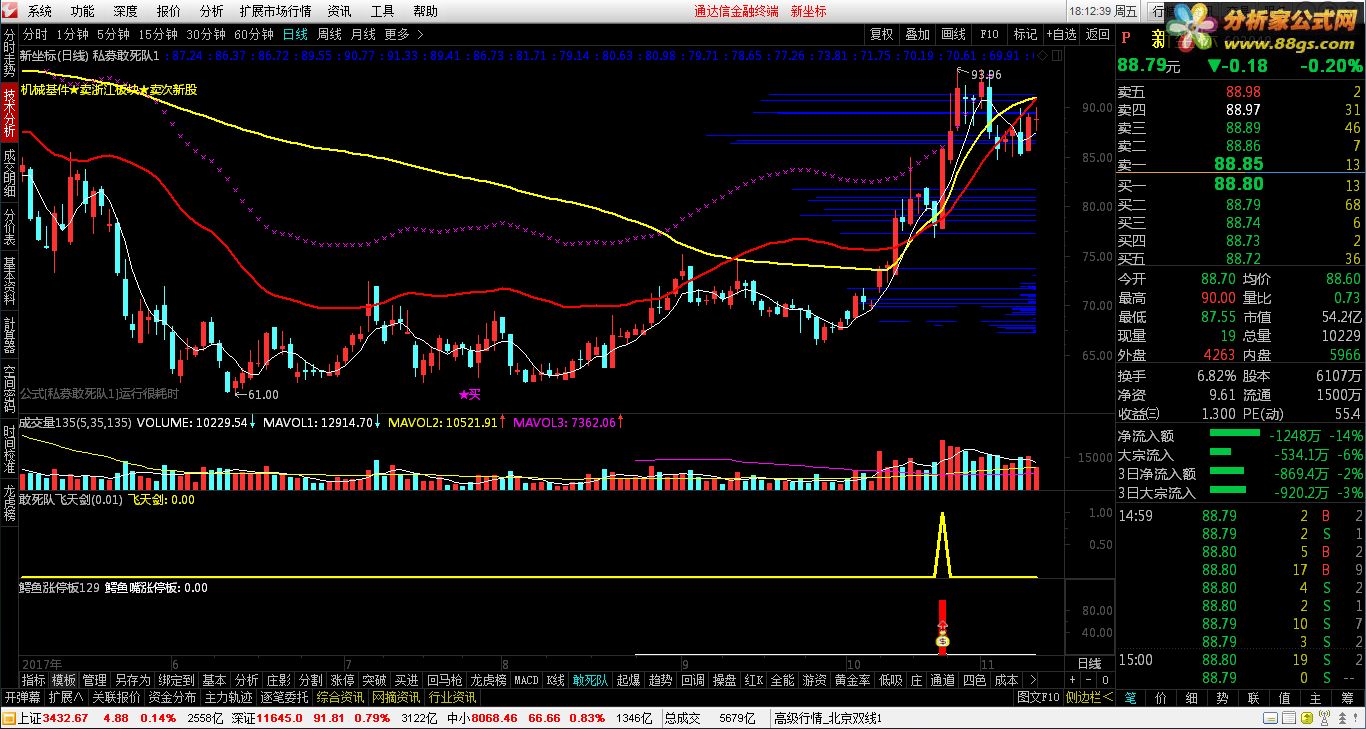Expand the 扩展∧ panel
The height and width of the screenshot is (729, 1366).
[x=67, y=697]
